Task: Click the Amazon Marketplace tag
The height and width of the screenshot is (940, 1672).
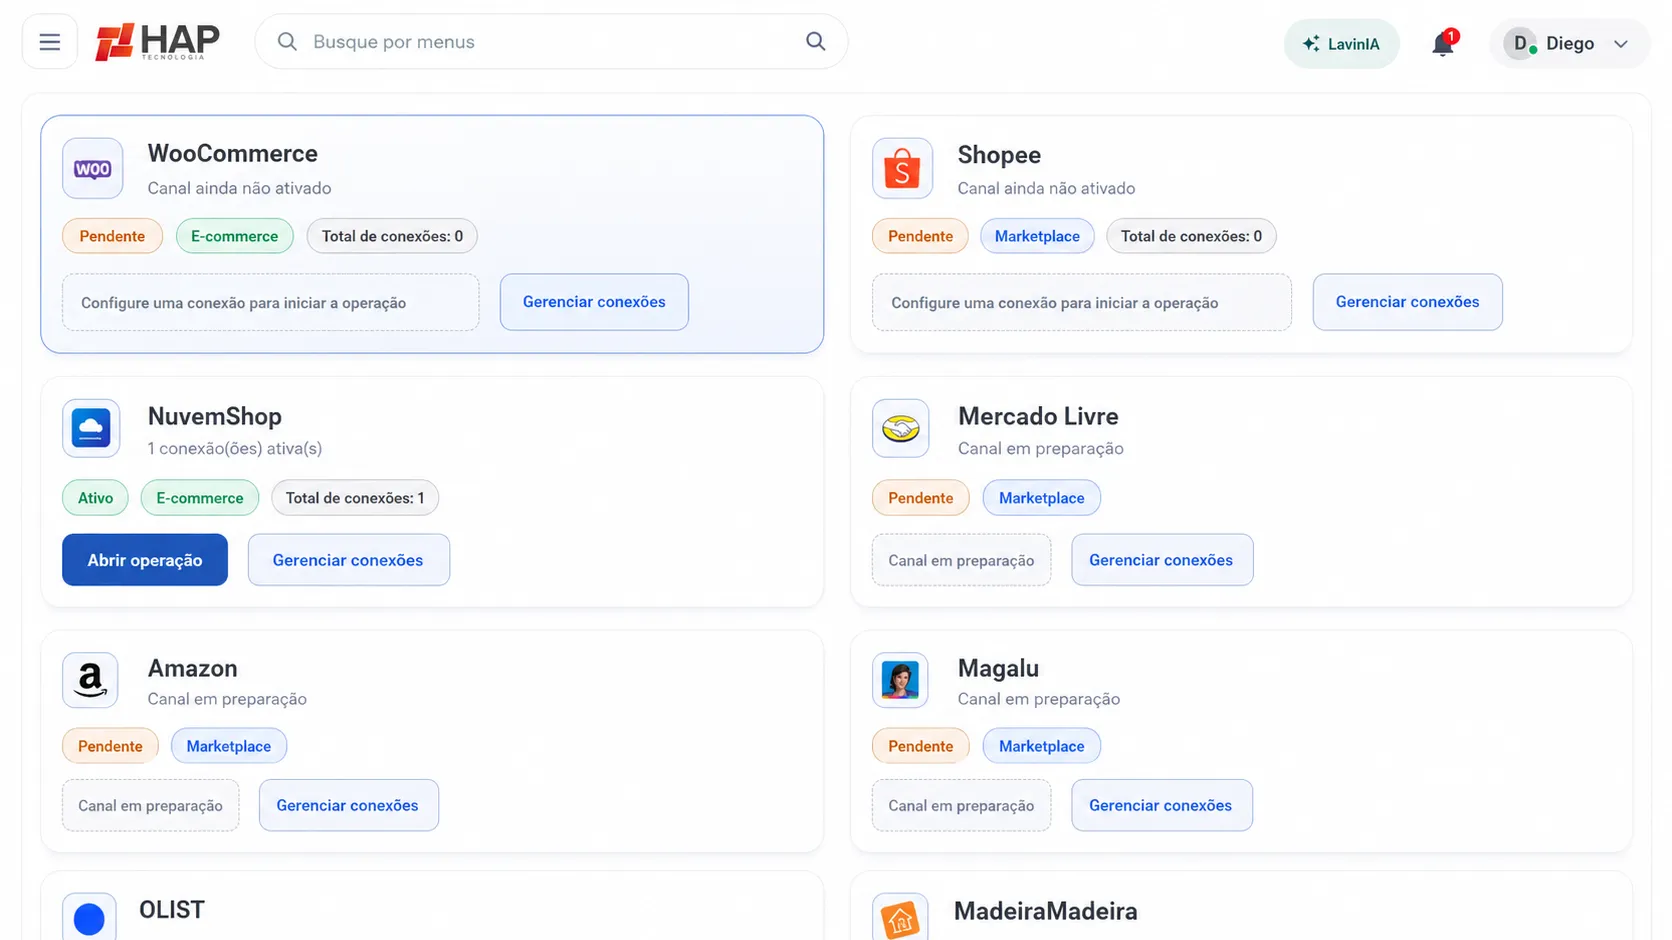Action: [229, 746]
